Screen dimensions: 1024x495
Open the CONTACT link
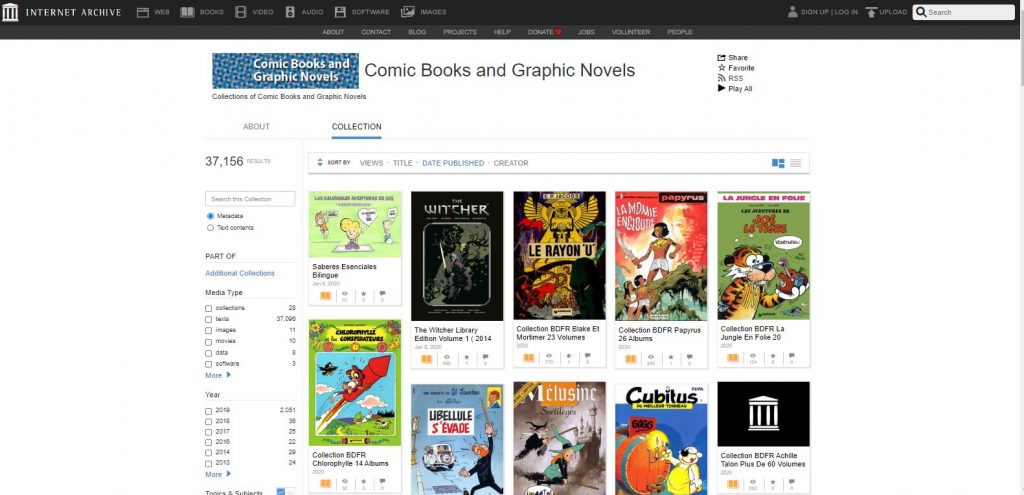pyautogui.click(x=376, y=32)
